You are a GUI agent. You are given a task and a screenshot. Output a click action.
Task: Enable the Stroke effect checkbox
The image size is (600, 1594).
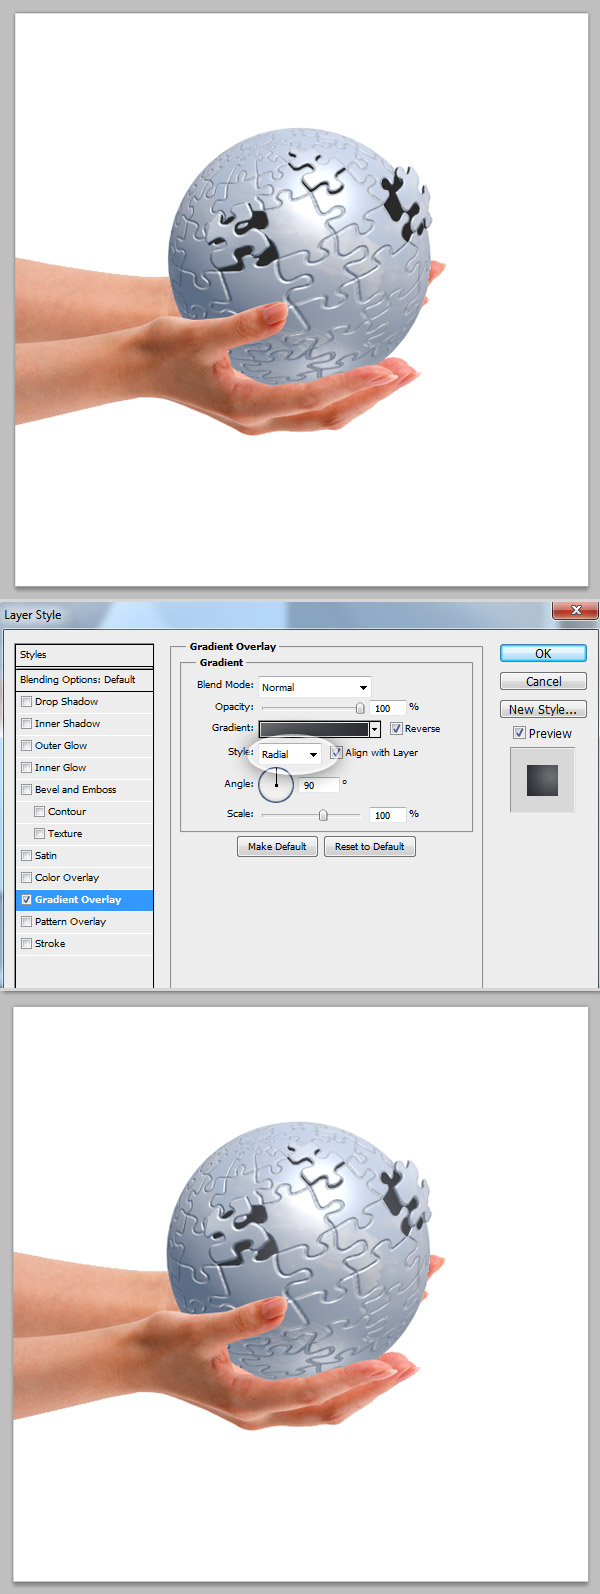coord(27,944)
